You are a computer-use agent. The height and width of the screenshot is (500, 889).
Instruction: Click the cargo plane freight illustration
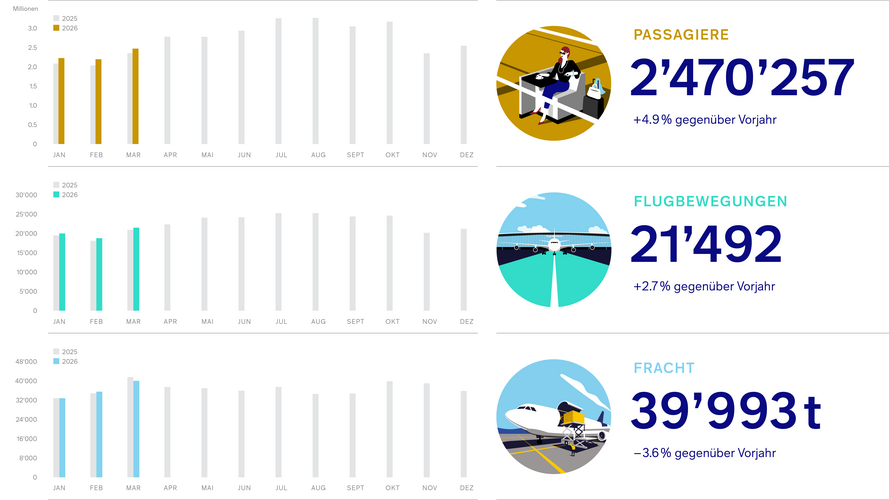553,416
